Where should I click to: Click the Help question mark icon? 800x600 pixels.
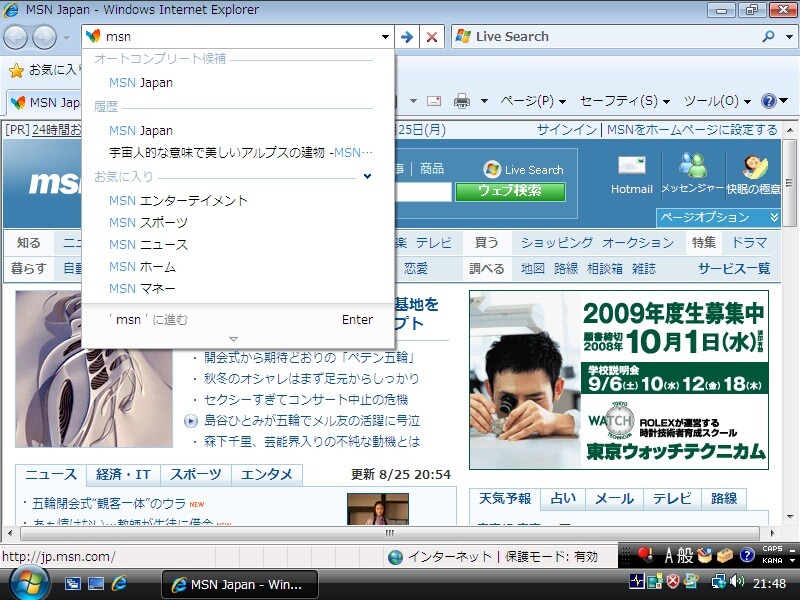point(769,101)
